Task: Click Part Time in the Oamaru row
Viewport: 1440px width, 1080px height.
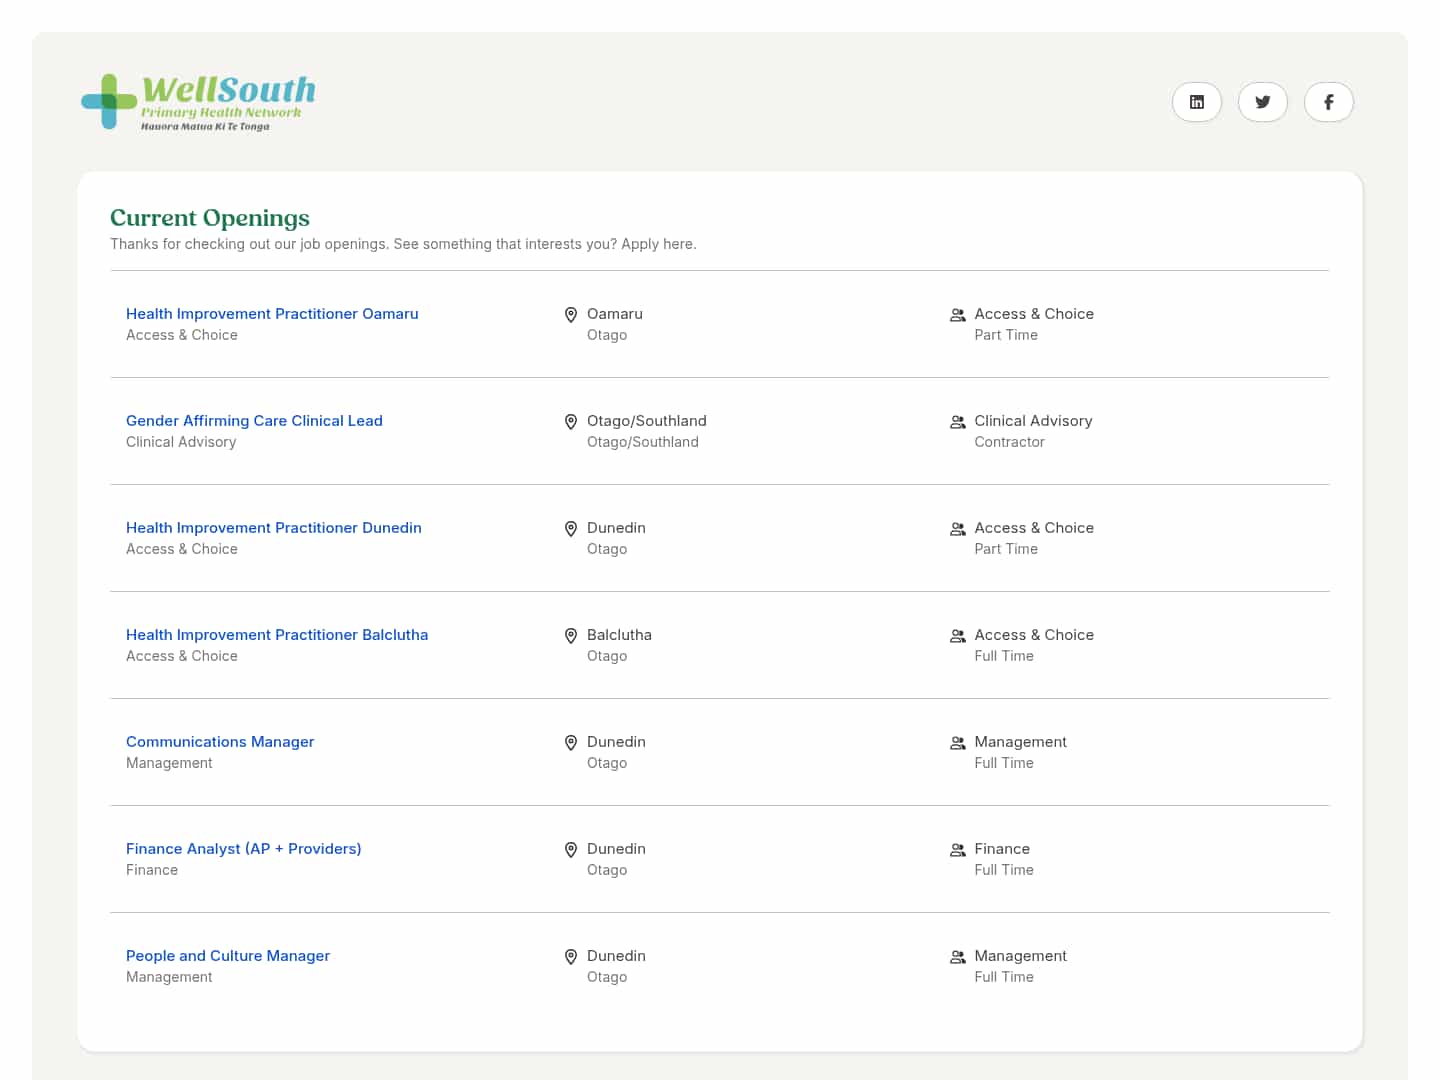Action: tap(1006, 335)
